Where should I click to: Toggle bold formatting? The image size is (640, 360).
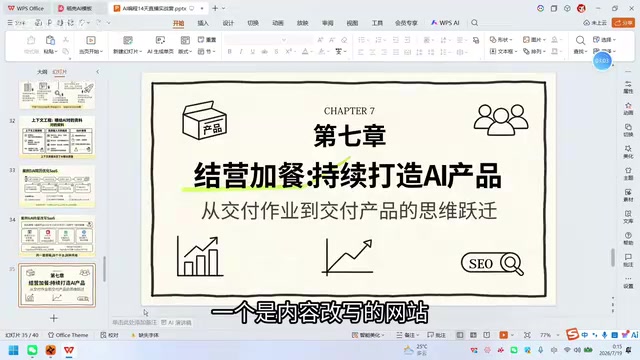pyautogui.click(x=229, y=51)
